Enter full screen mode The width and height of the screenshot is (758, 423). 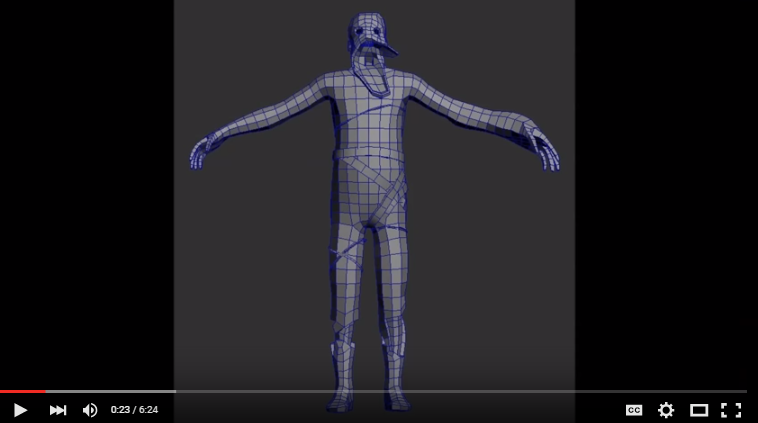(x=731, y=410)
